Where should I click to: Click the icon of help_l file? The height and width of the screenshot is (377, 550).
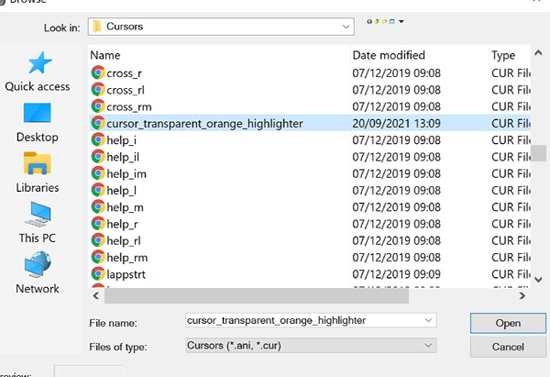coord(98,190)
